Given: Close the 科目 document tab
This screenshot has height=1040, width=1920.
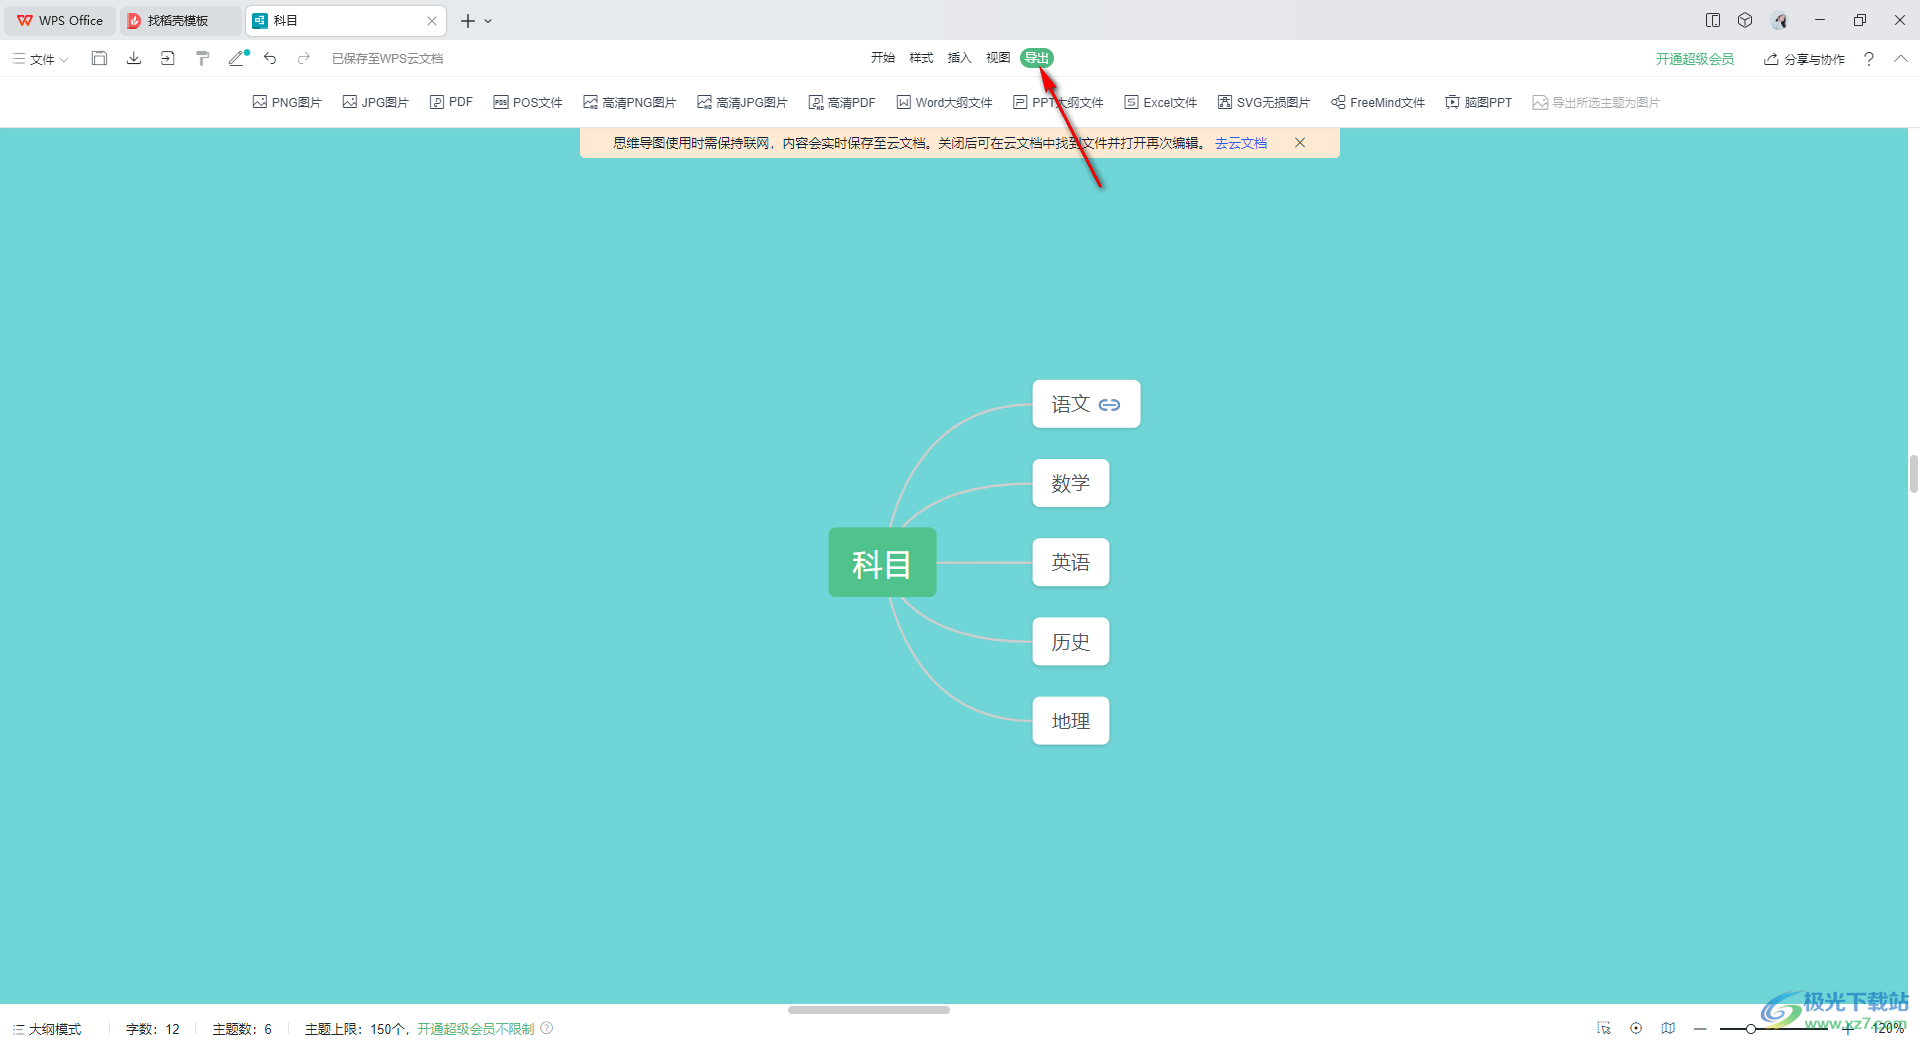Looking at the screenshot, I should (x=432, y=20).
